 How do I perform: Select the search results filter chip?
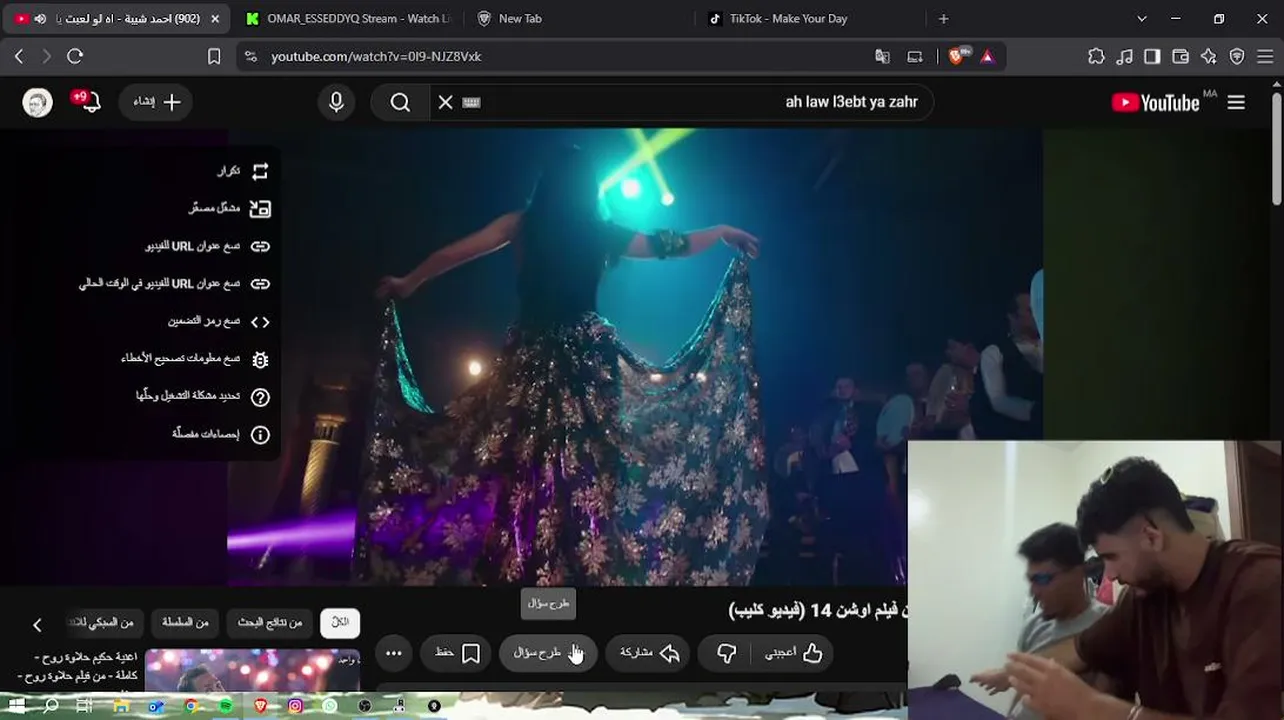coord(270,622)
